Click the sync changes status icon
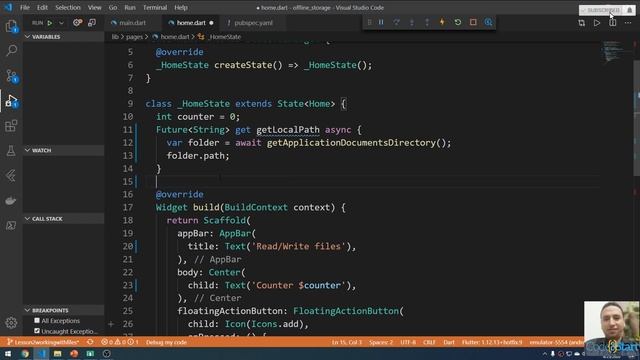This screenshot has height=360, width=640. click(x=90, y=342)
